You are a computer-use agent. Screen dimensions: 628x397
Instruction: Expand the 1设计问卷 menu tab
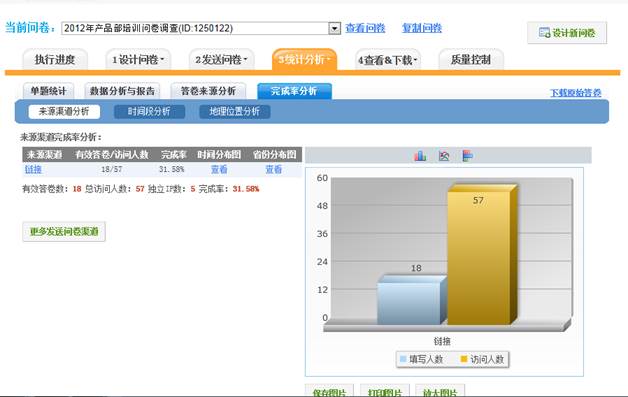(x=138, y=60)
